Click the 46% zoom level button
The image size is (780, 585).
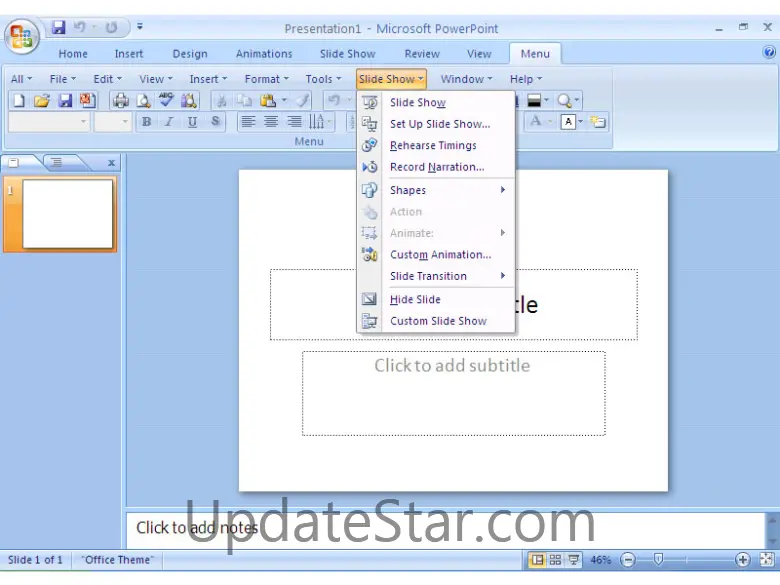[x=600, y=560]
